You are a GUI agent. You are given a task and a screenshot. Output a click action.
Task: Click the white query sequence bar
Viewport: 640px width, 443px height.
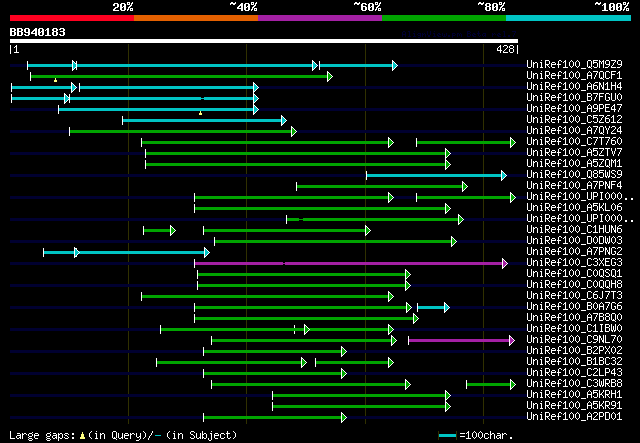click(264, 41)
